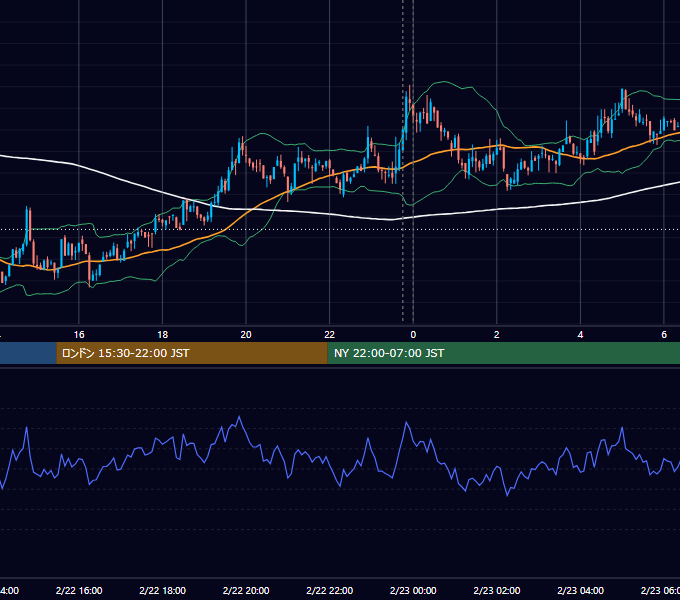Click the blue session bar before ロンドン
This screenshot has width=680, height=600.
click(28, 353)
